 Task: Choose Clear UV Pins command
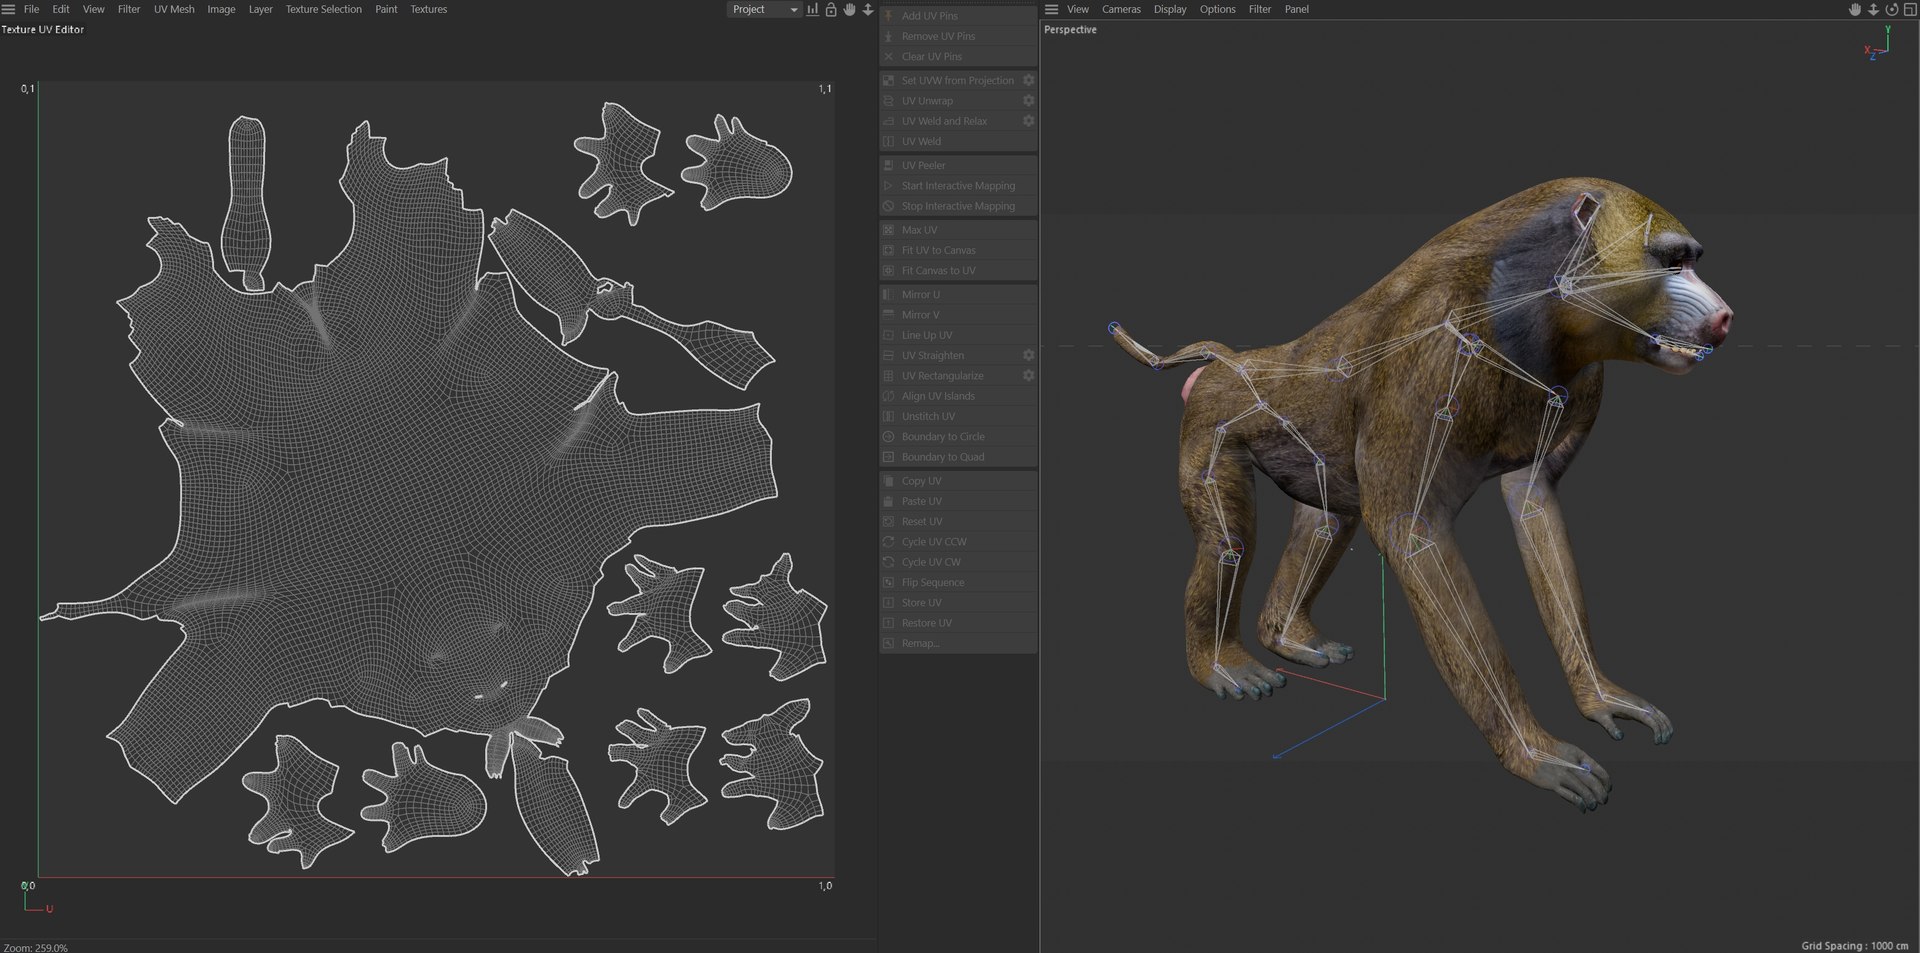coord(958,56)
